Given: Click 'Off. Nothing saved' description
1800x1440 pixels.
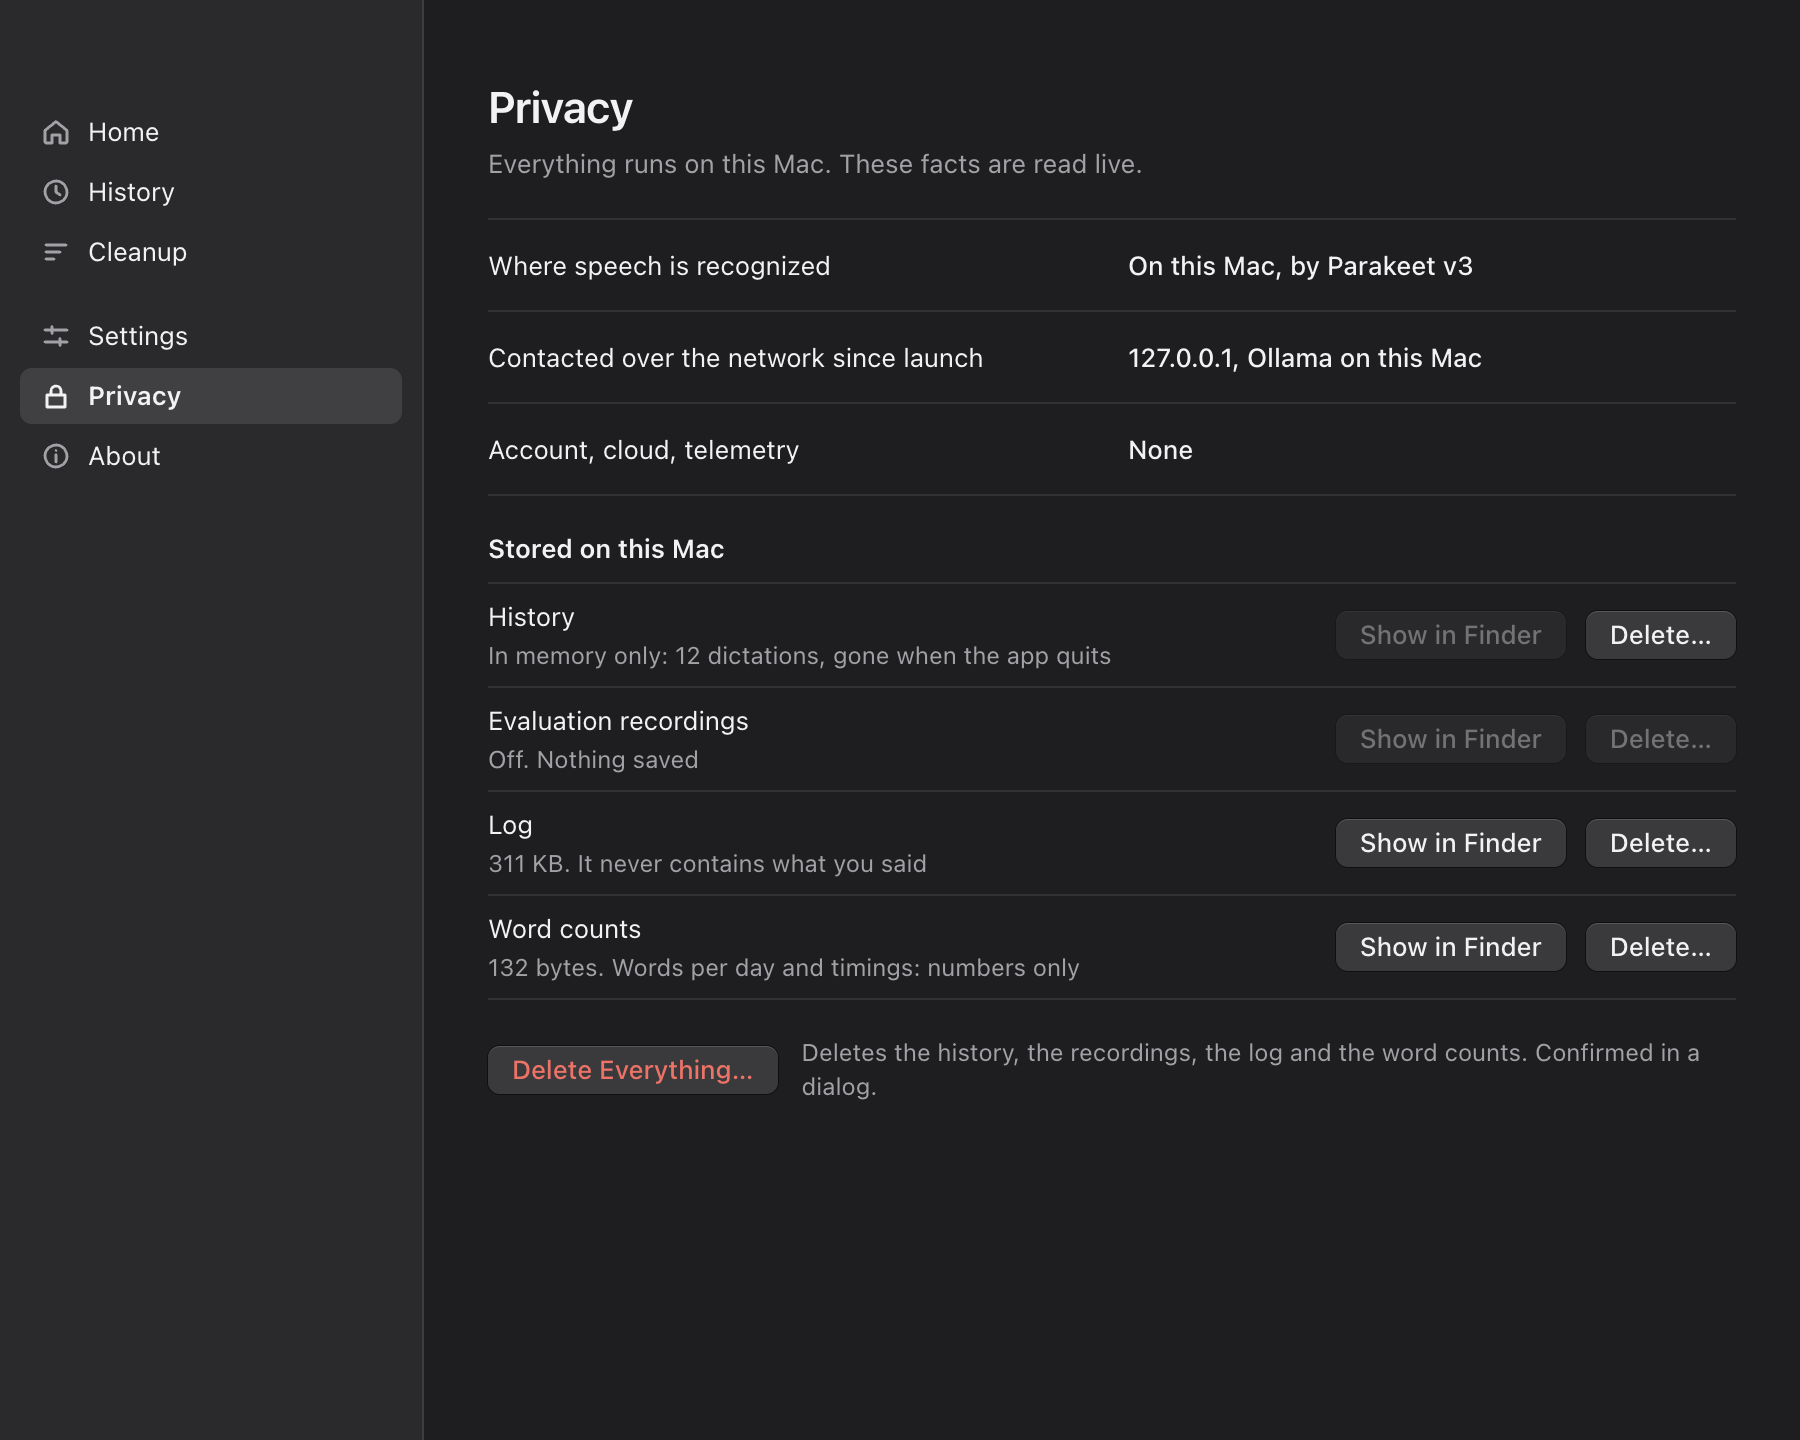Looking at the screenshot, I should pyautogui.click(x=593, y=760).
